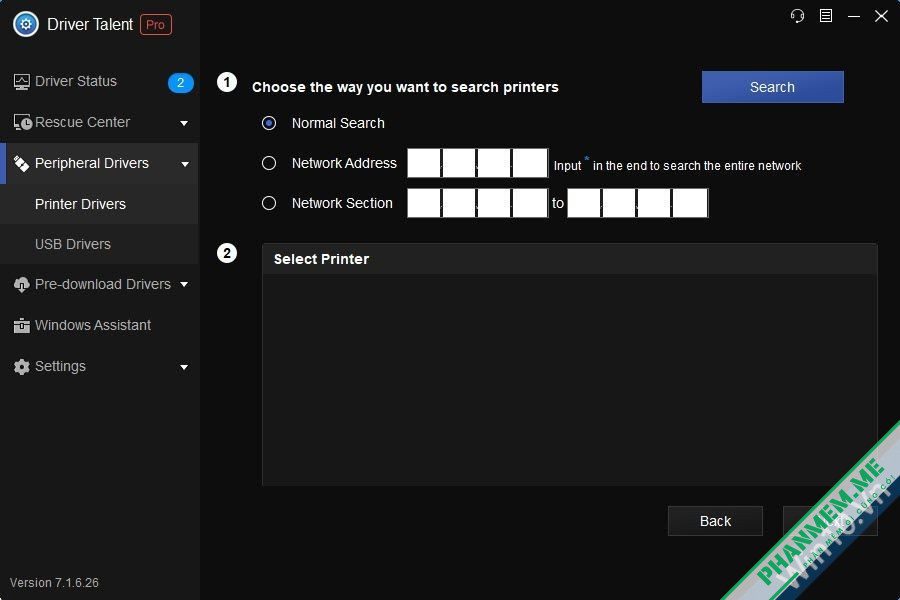Choose the Network Section radio option
Viewport: 900px width, 600px height.
tap(269, 203)
